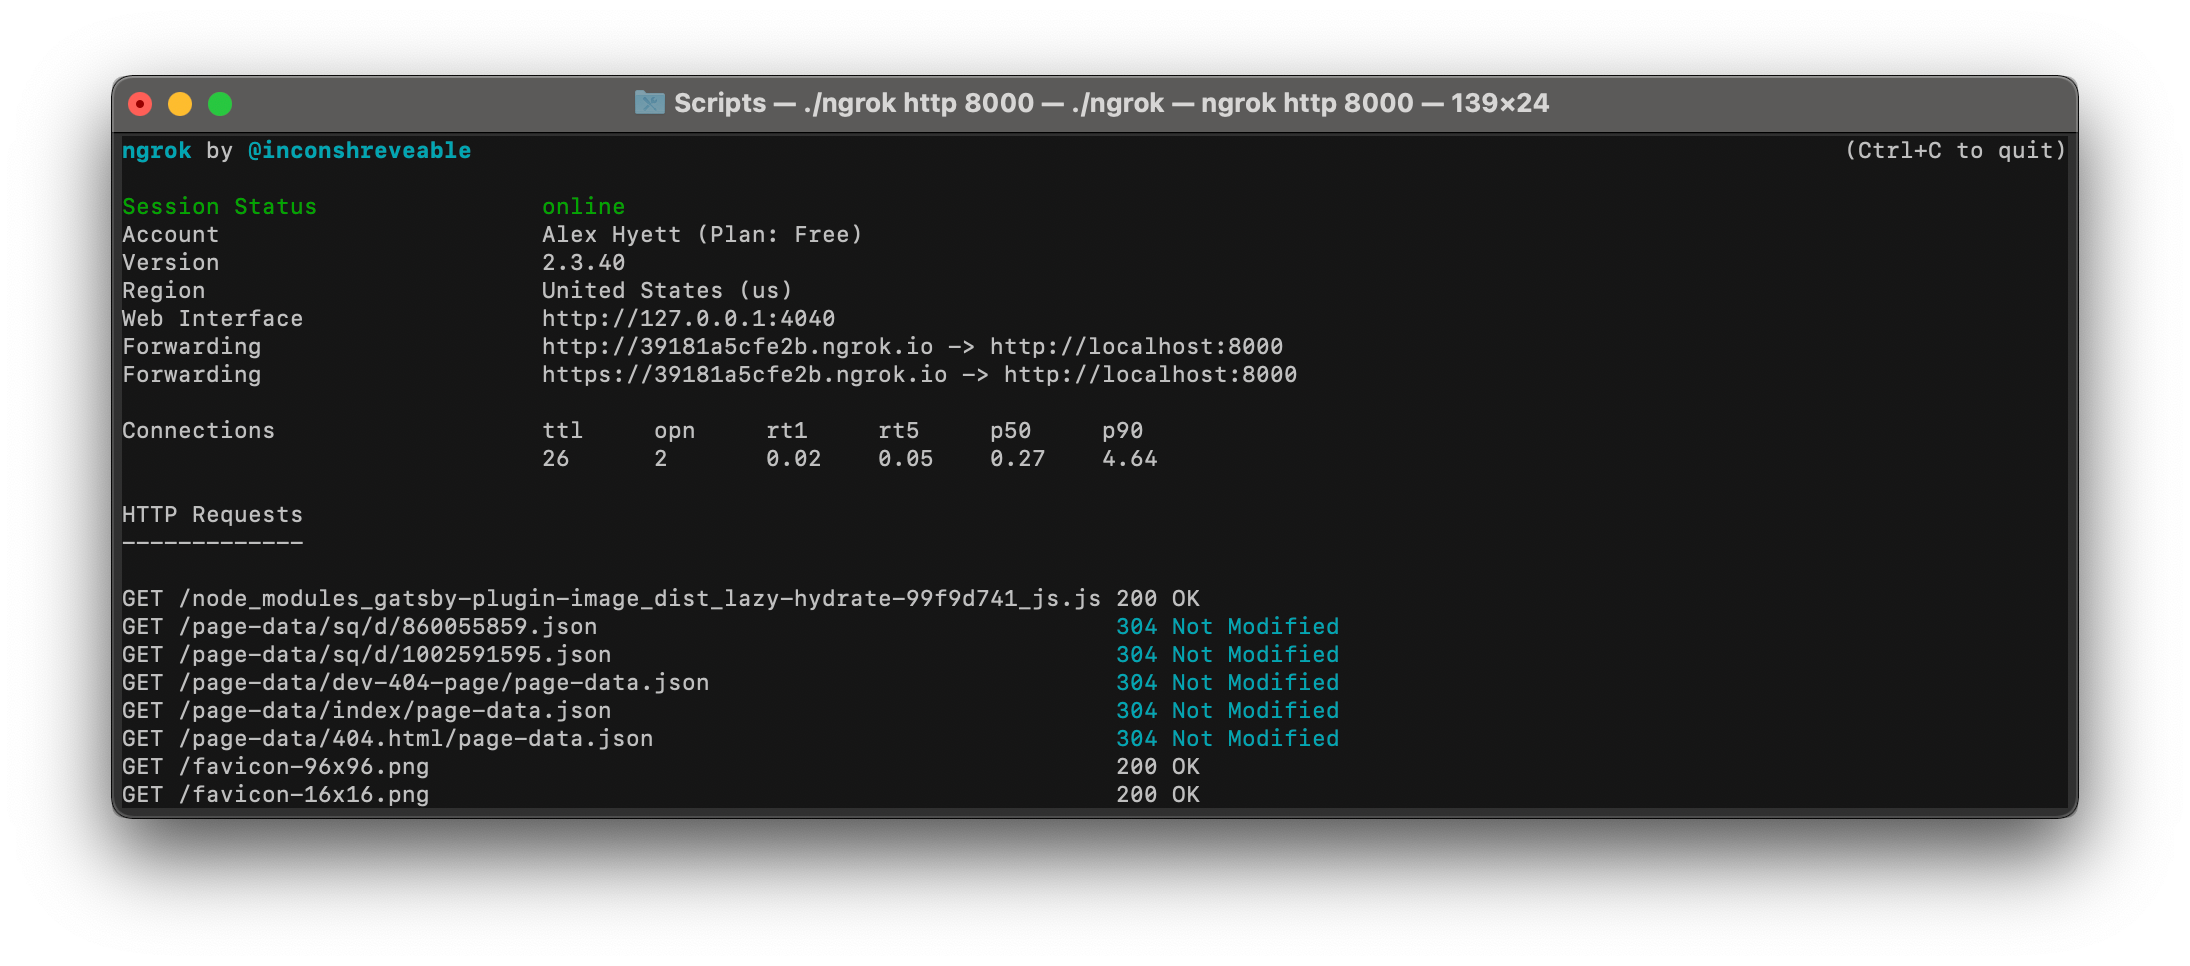The width and height of the screenshot is (2190, 966).
Task: Click the 'Connections' label
Action: click(198, 431)
